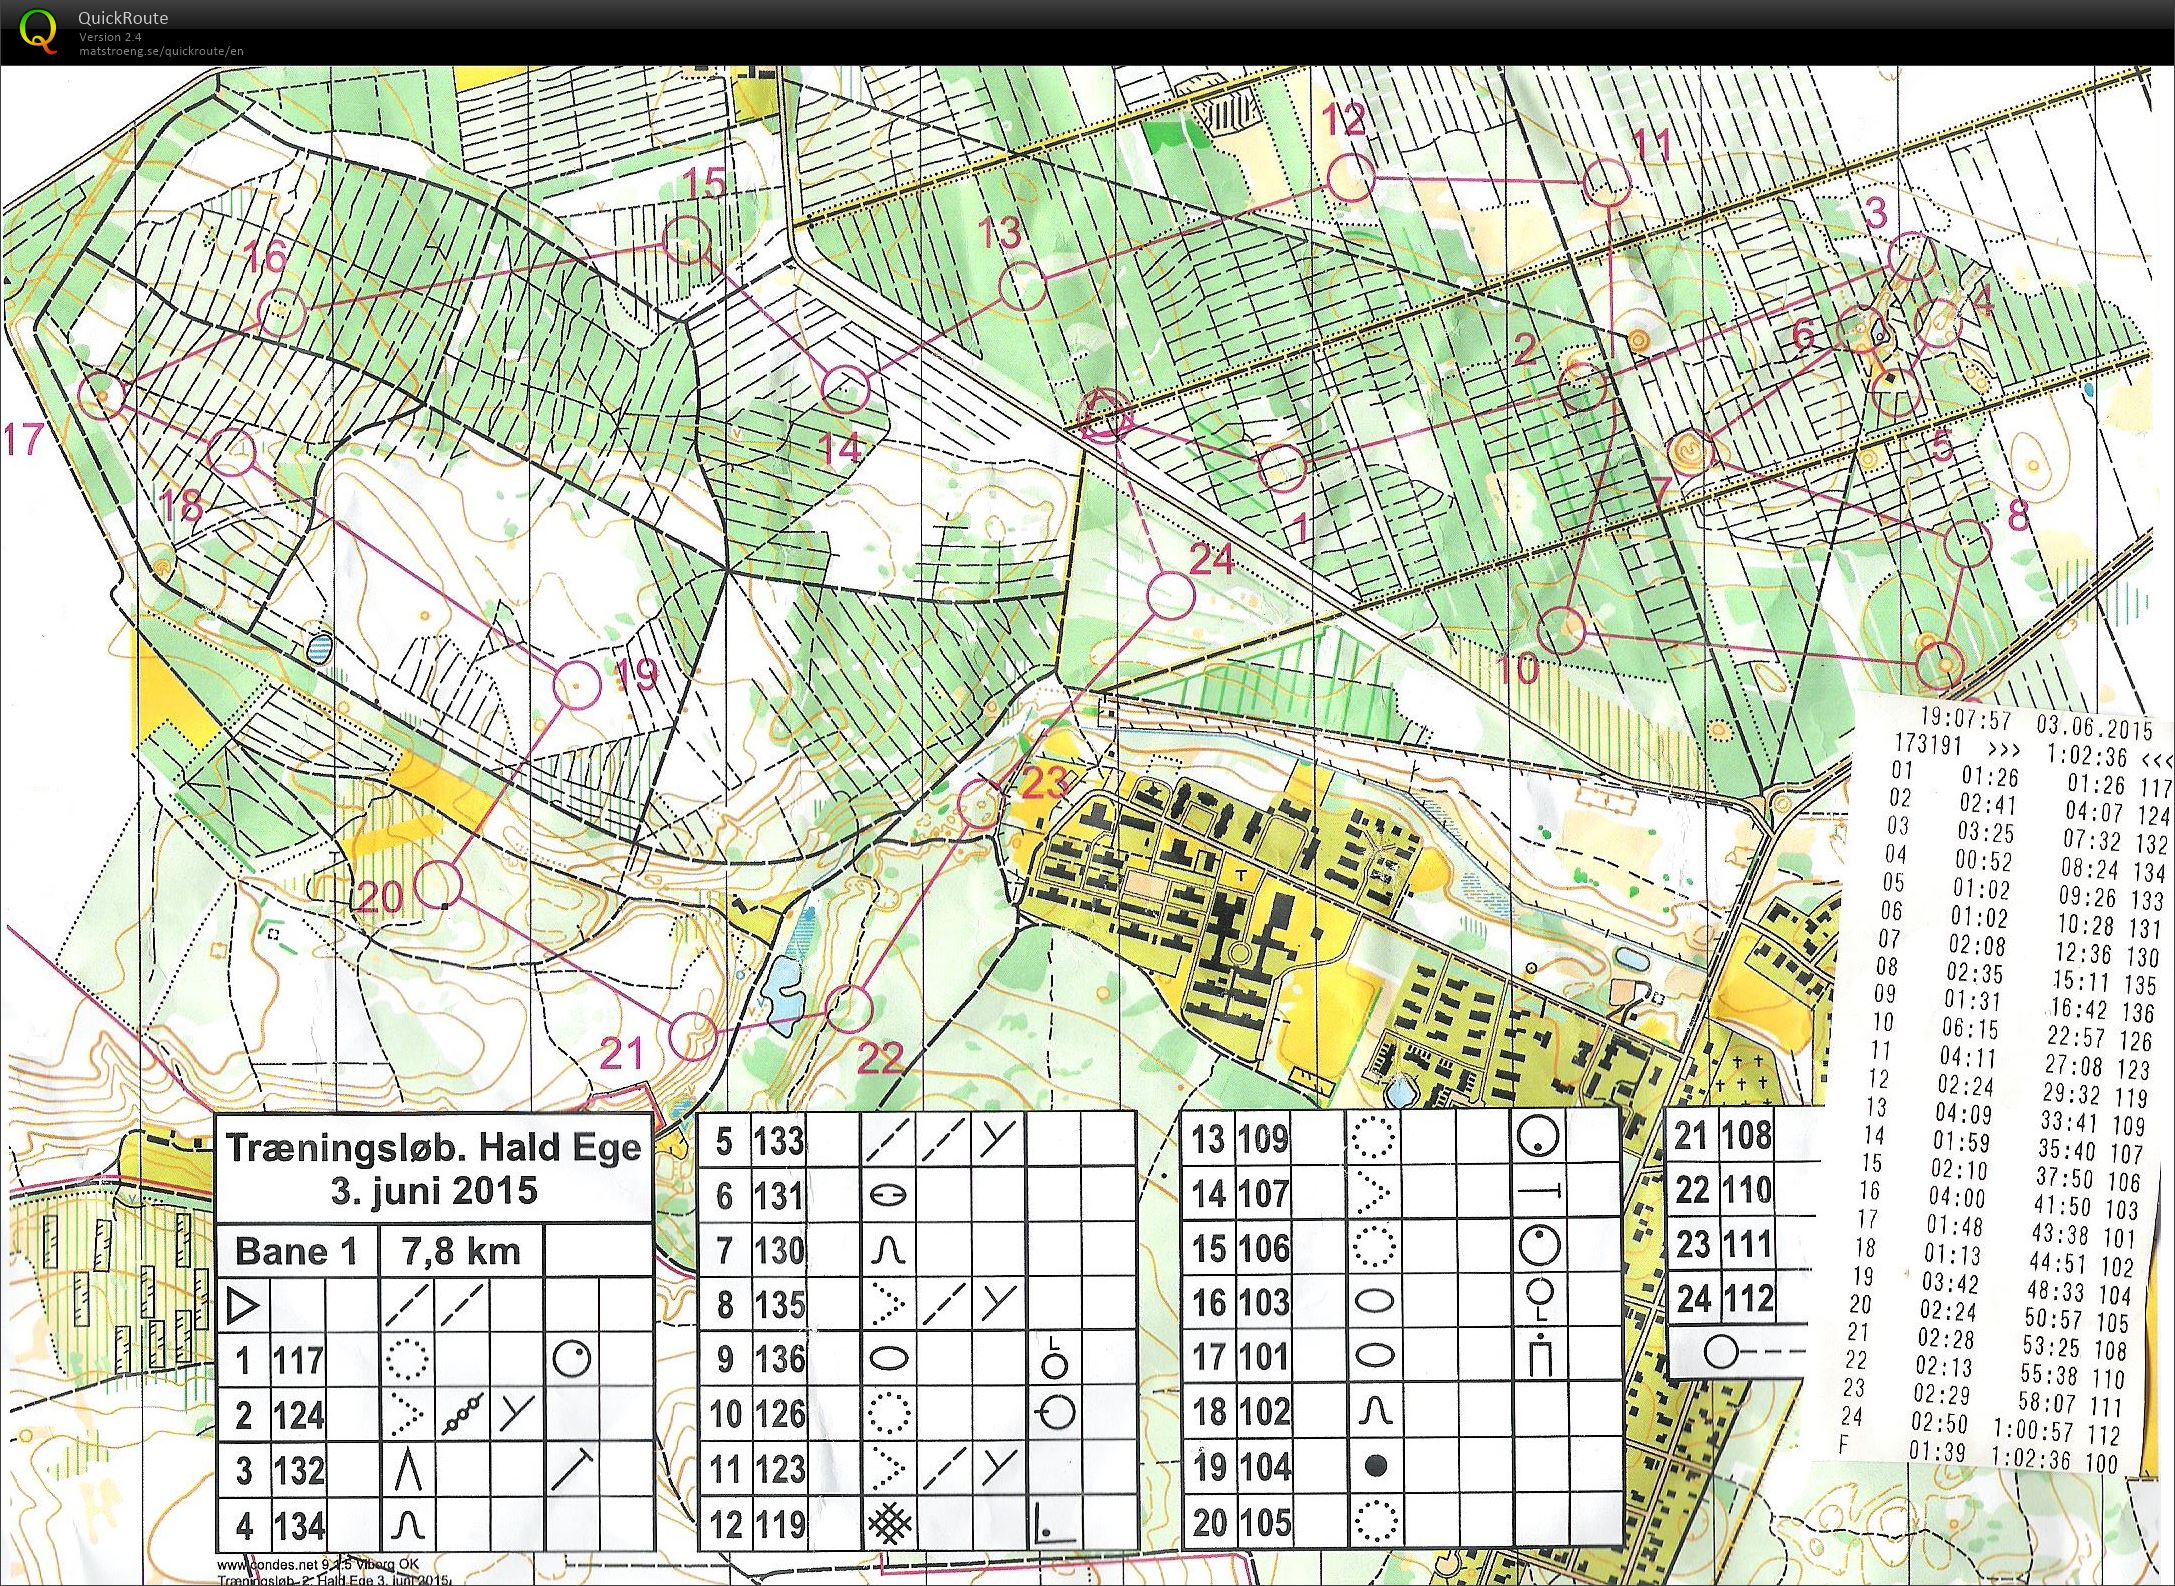This screenshot has height=1586, width=2175.
Task: Click code 110 in the description table
Action: pyautogui.click(x=1747, y=1190)
